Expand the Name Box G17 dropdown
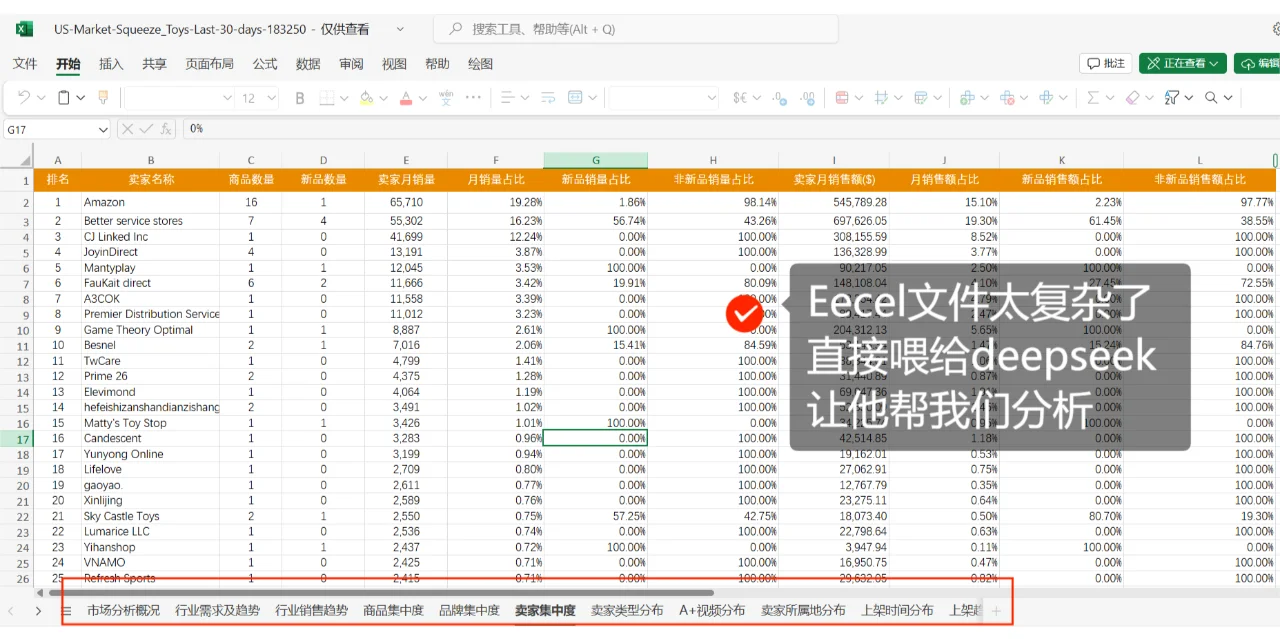 (103, 129)
